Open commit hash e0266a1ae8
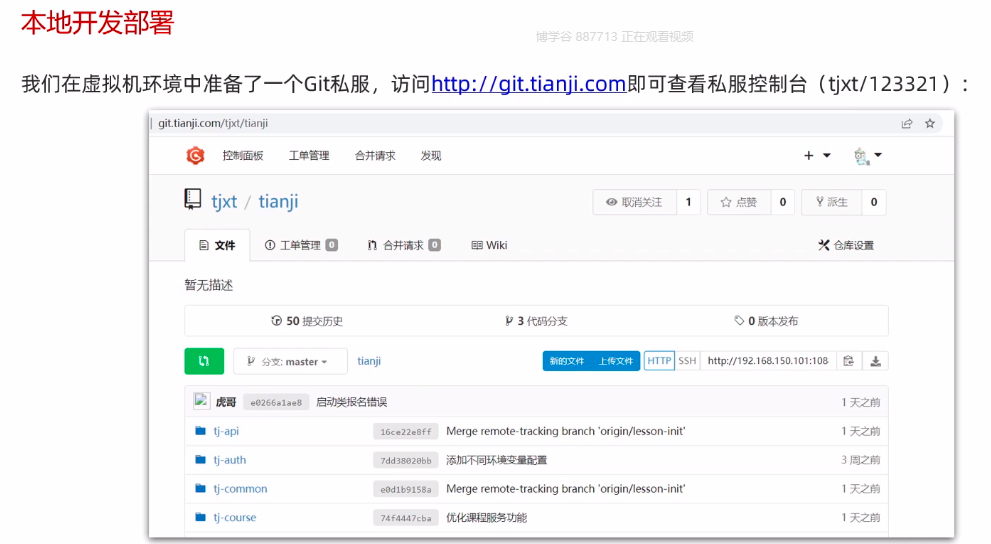The width and height of the screenshot is (991, 544). pos(276,402)
